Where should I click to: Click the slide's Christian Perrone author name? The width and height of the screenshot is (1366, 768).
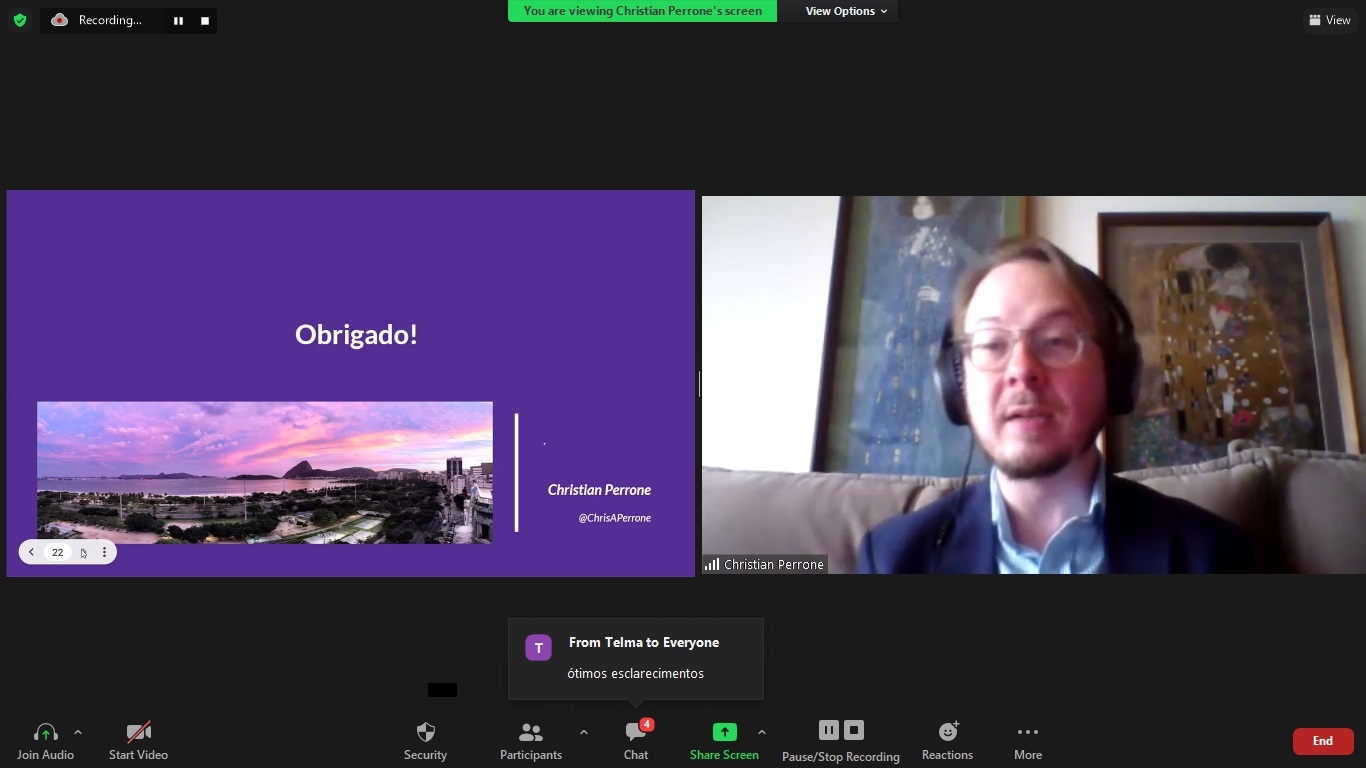click(x=599, y=490)
